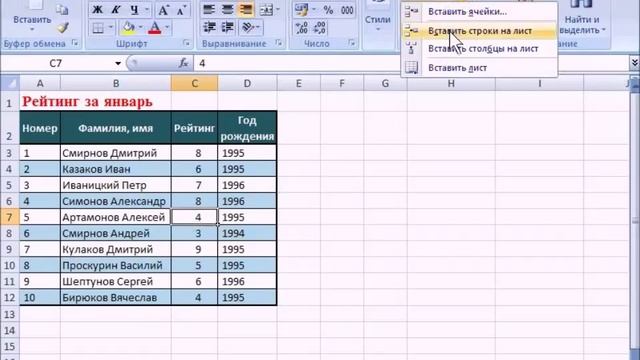Open Шрифт dialog launcher

[x=187, y=43]
